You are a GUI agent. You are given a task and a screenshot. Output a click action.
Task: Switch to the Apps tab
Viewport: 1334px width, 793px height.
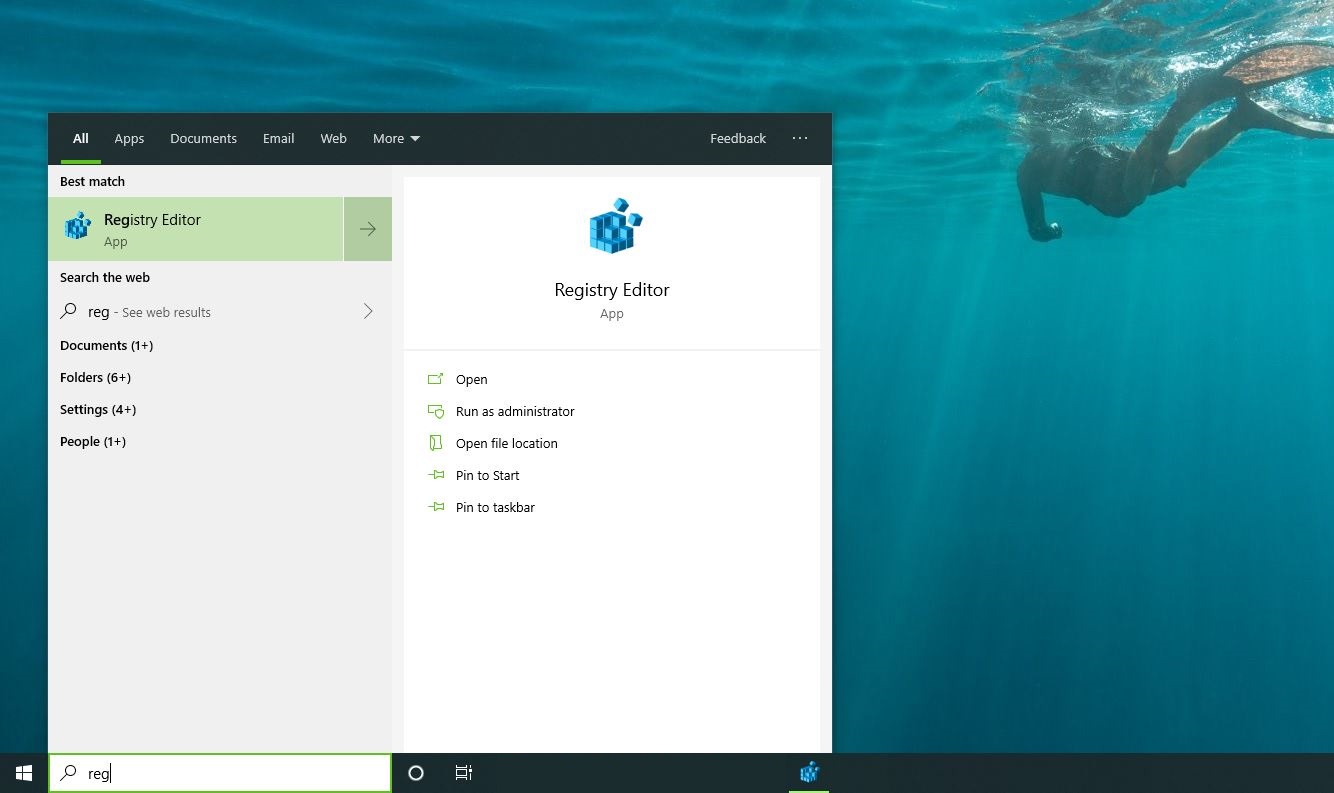click(x=129, y=138)
